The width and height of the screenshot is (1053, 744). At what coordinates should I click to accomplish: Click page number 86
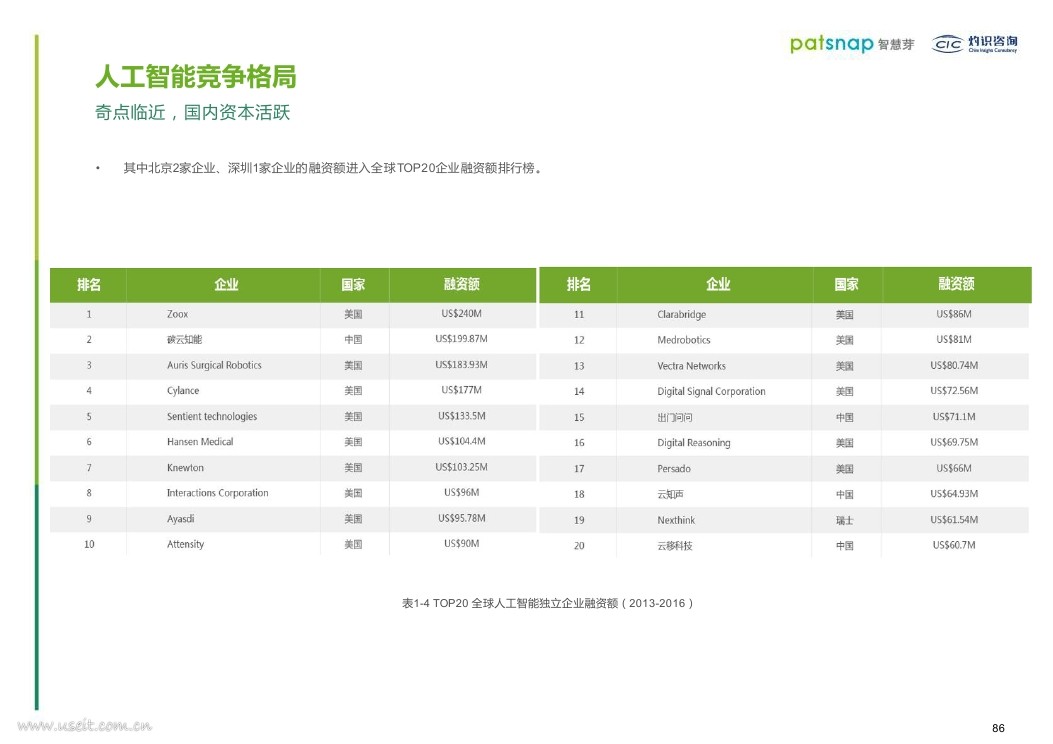999,728
